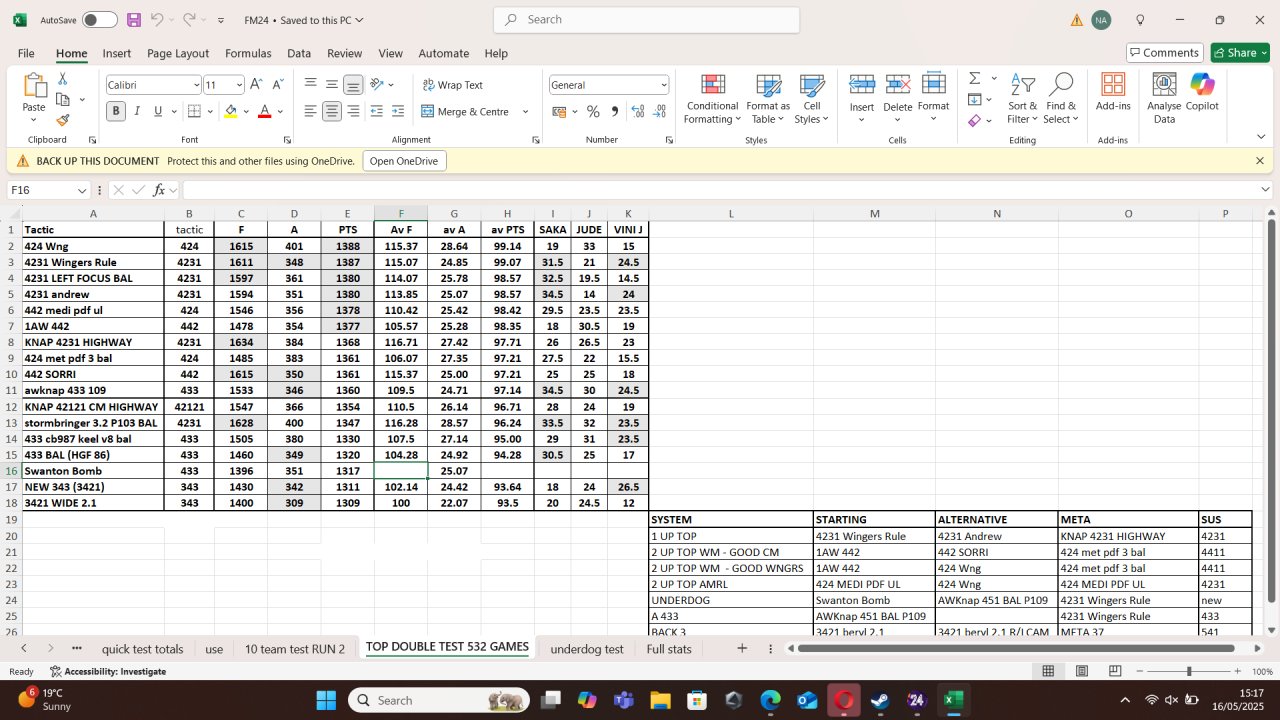Open the Add-ins icon
Image resolution: width=1280 pixels, height=720 pixels.
click(1113, 86)
